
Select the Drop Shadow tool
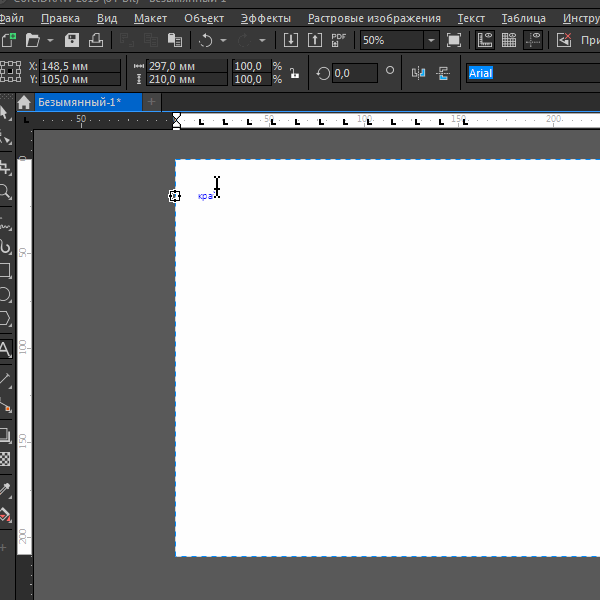(5, 435)
